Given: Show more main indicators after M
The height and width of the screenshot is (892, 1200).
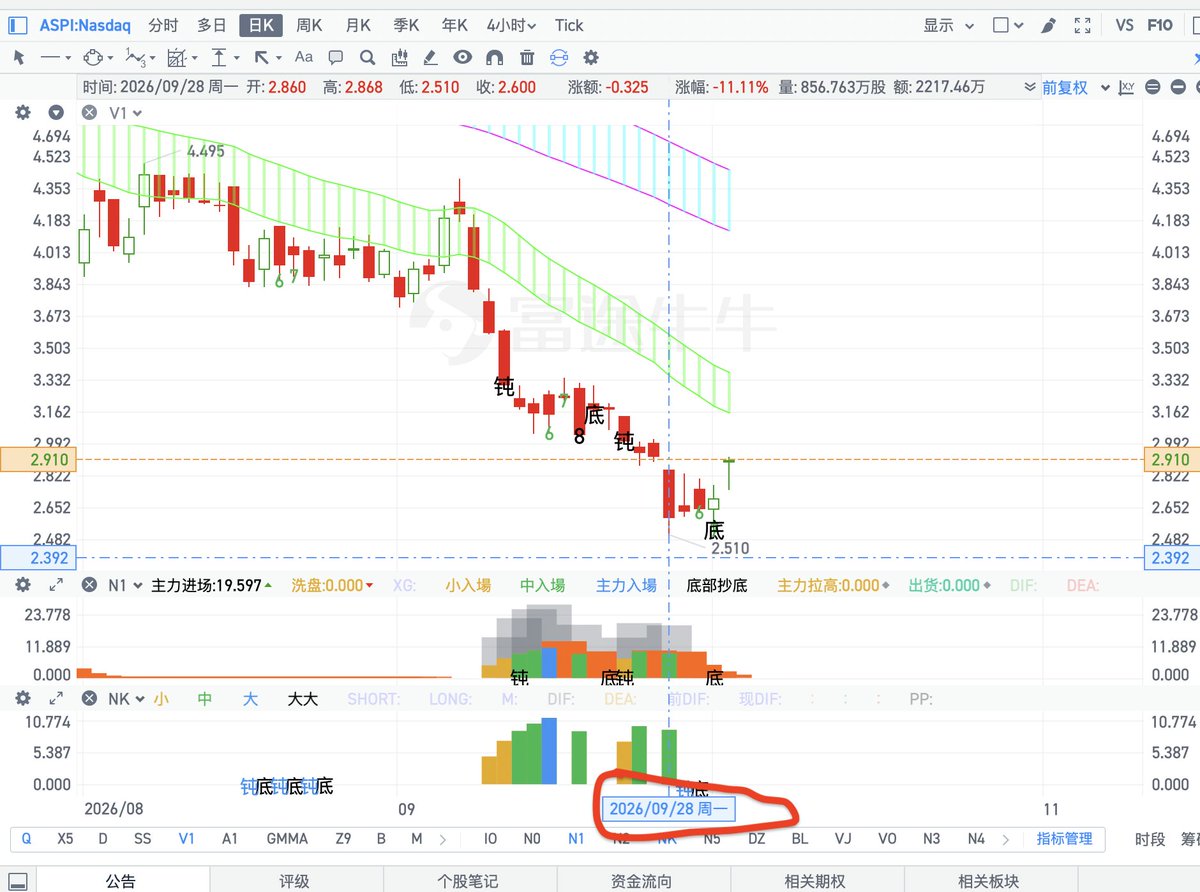Looking at the screenshot, I should click(442, 839).
